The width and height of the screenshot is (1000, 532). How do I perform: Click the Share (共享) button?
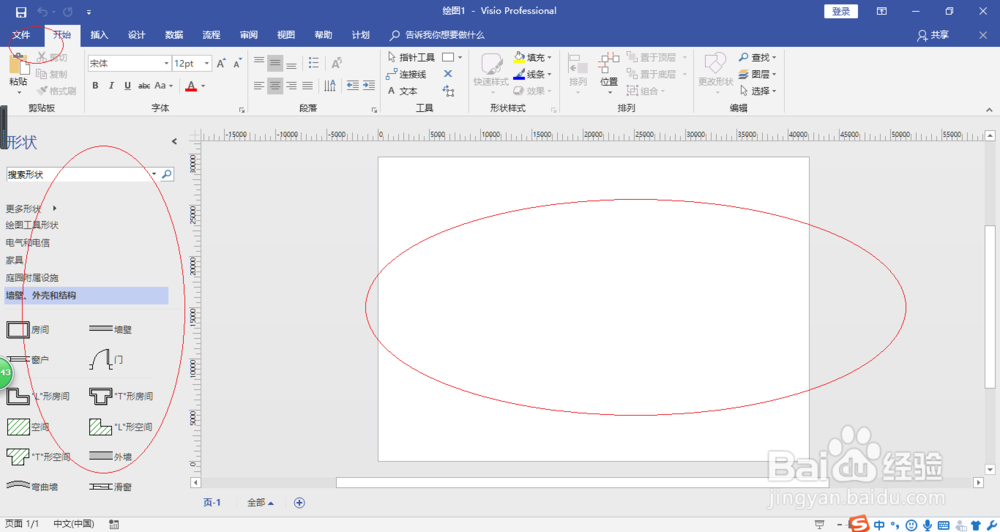(933, 35)
